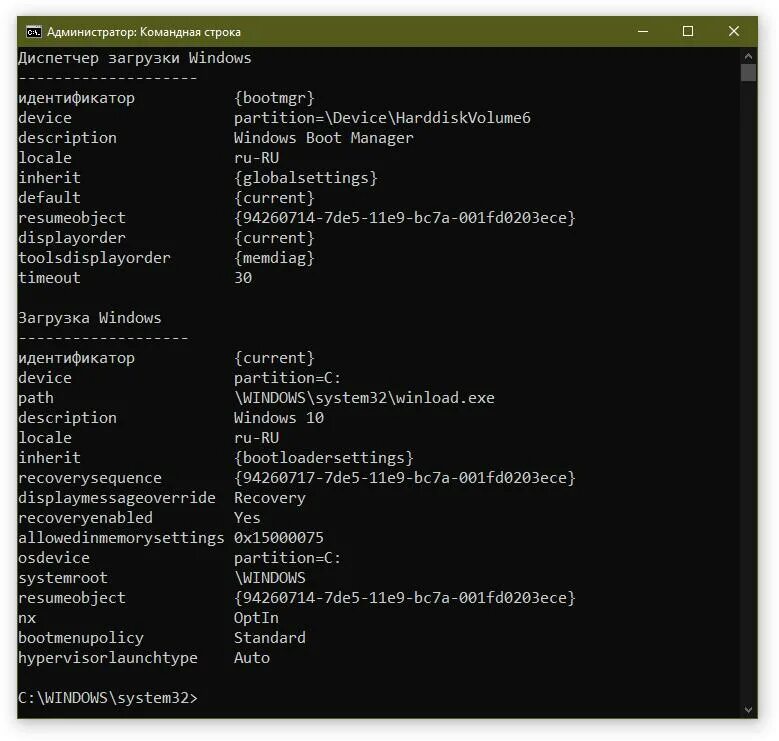Click the 'toolsdisplayorder' label
The height and width of the screenshot is (741, 779).
(x=94, y=258)
